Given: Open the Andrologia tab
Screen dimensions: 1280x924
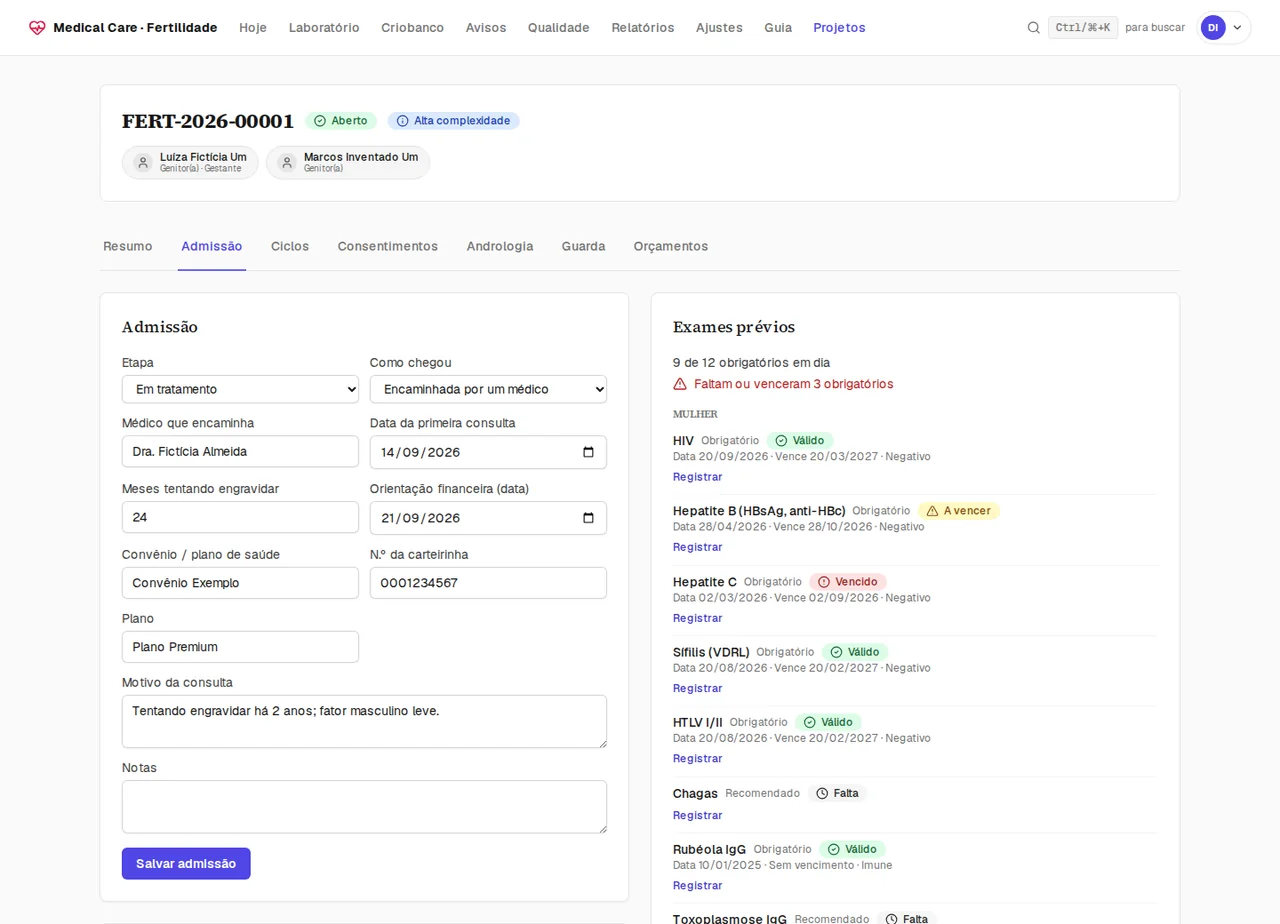Looking at the screenshot, I should (x=500, y=246).
